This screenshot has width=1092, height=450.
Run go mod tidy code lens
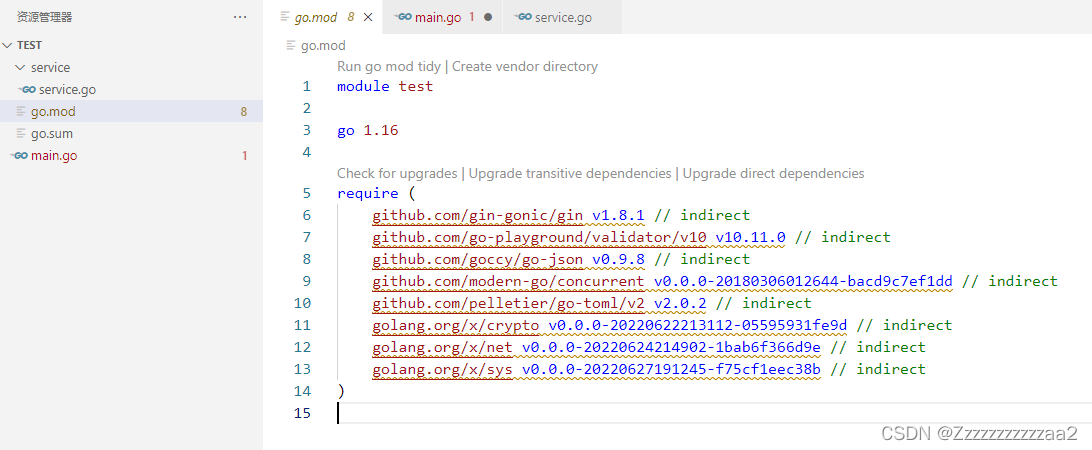tap(389, 67)
